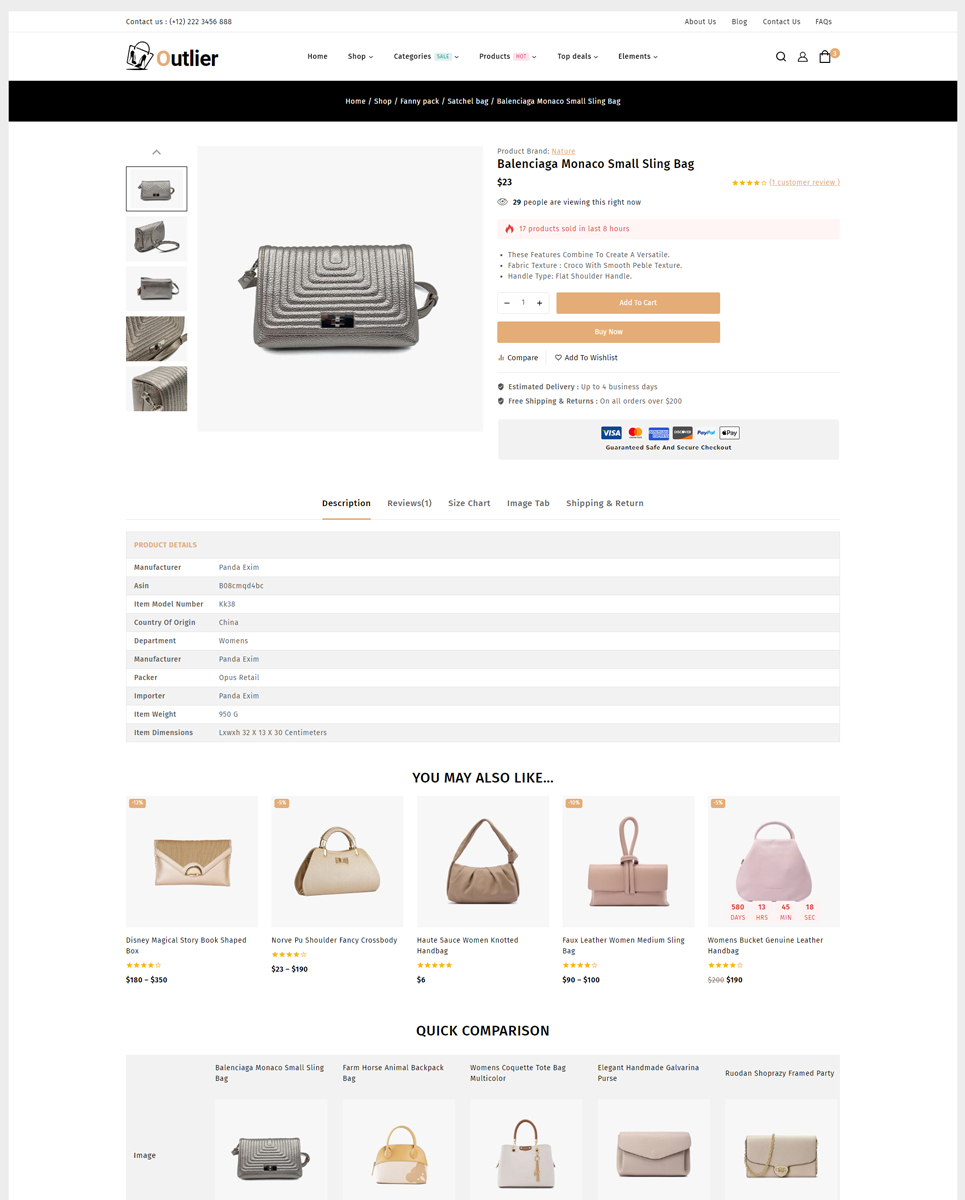Click the Add To Cart button
965x1200 pixels.
pyautogui.click(x=638, y=303)
